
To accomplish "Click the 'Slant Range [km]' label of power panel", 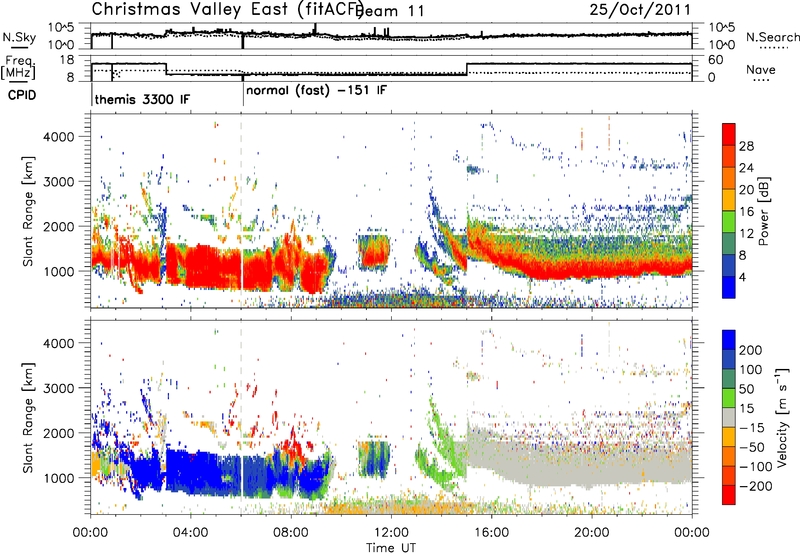I will click(28, 211).
